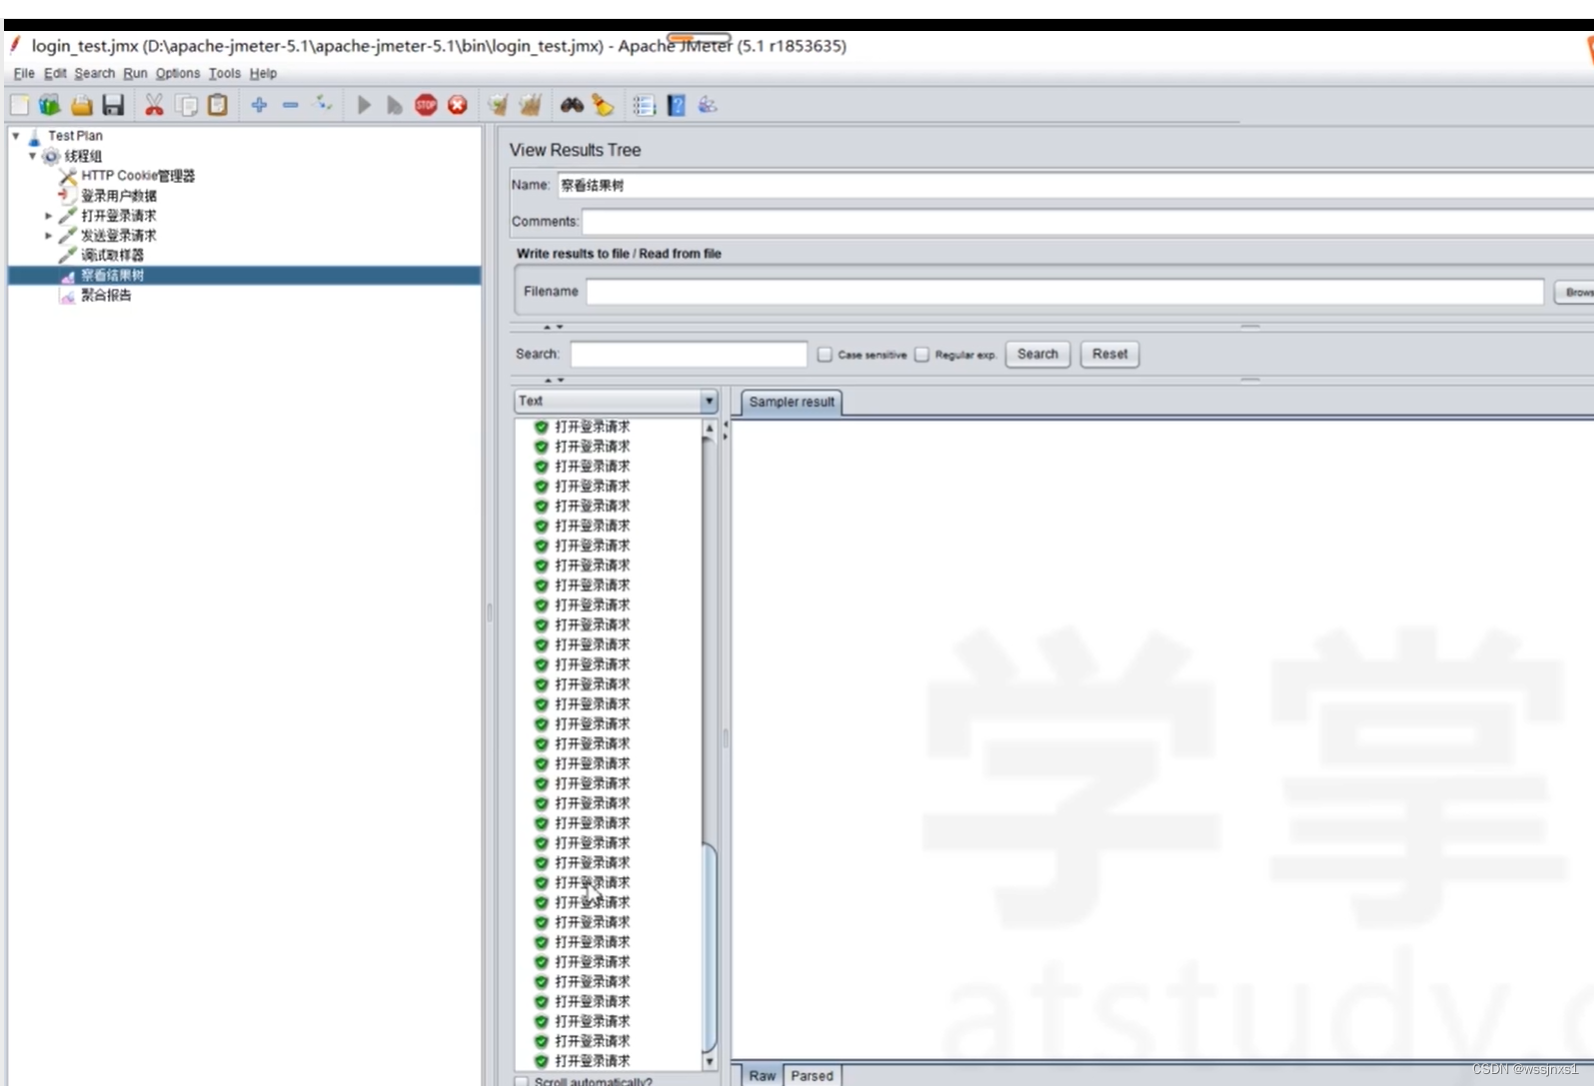Select the 聚合报告 aggregate report node
The width and height of the screenshot is (1594, 1086).
106,295
